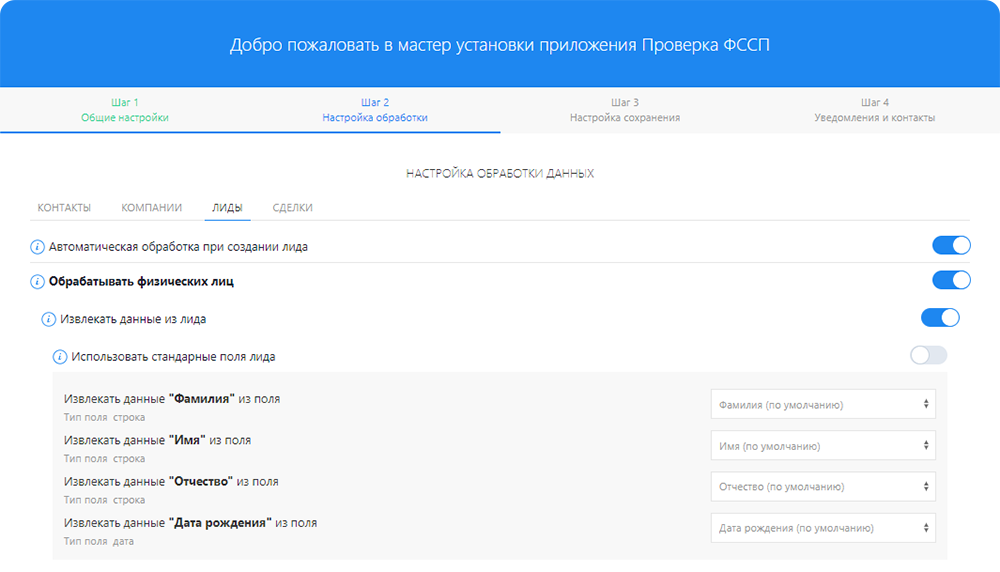Image resolution: width=1000 pixels, height=572 pixels.
Task: Open the 'Компании' tab
Action: [151, 208]
